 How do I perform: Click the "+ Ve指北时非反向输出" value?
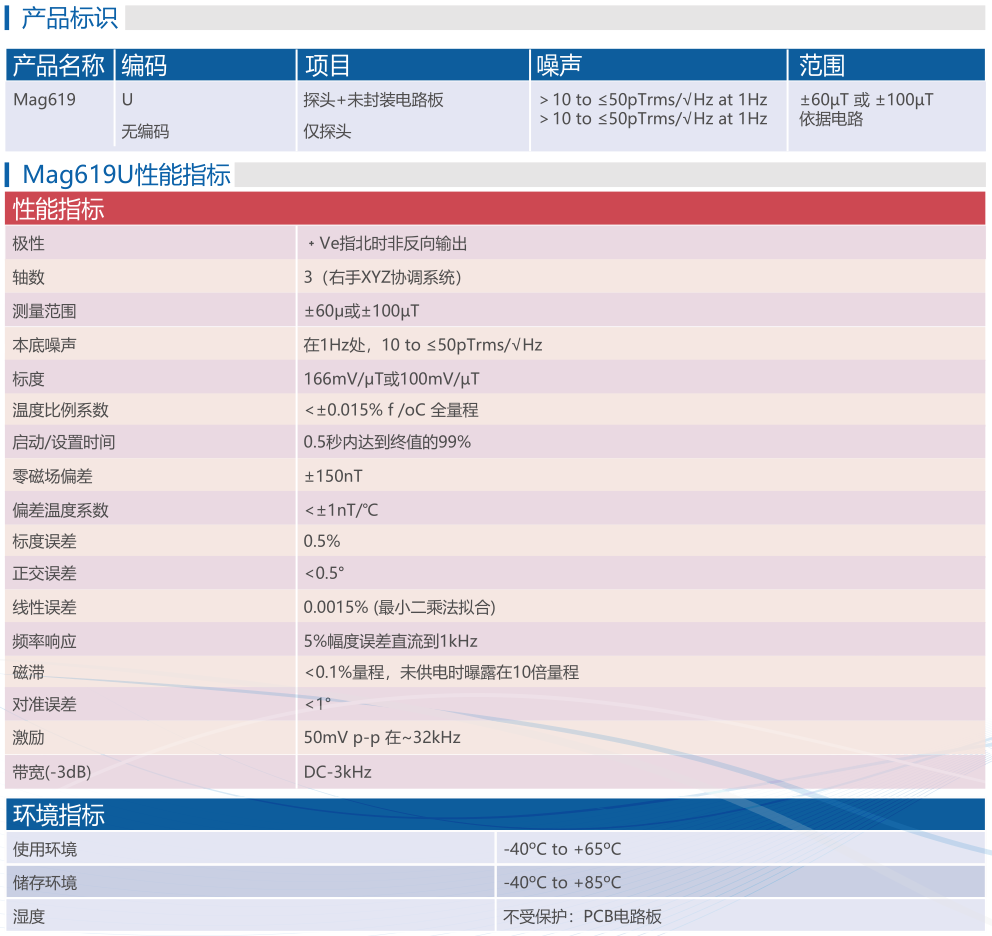387,244
